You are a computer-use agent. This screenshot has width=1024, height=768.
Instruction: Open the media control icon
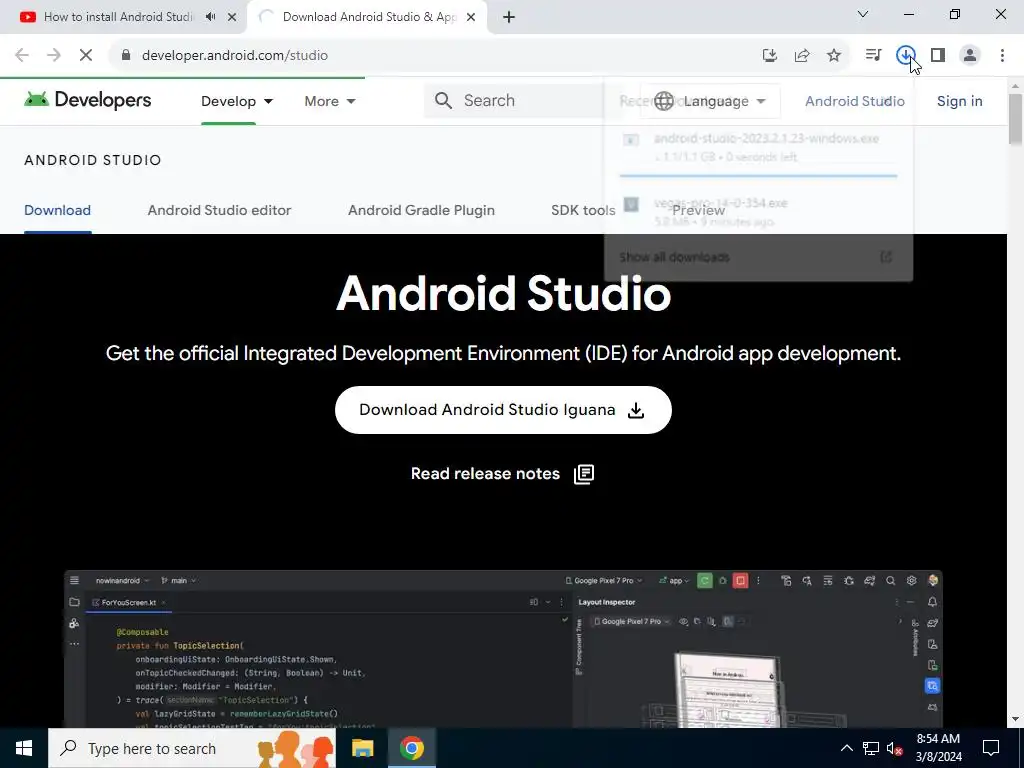pos(873,56)
